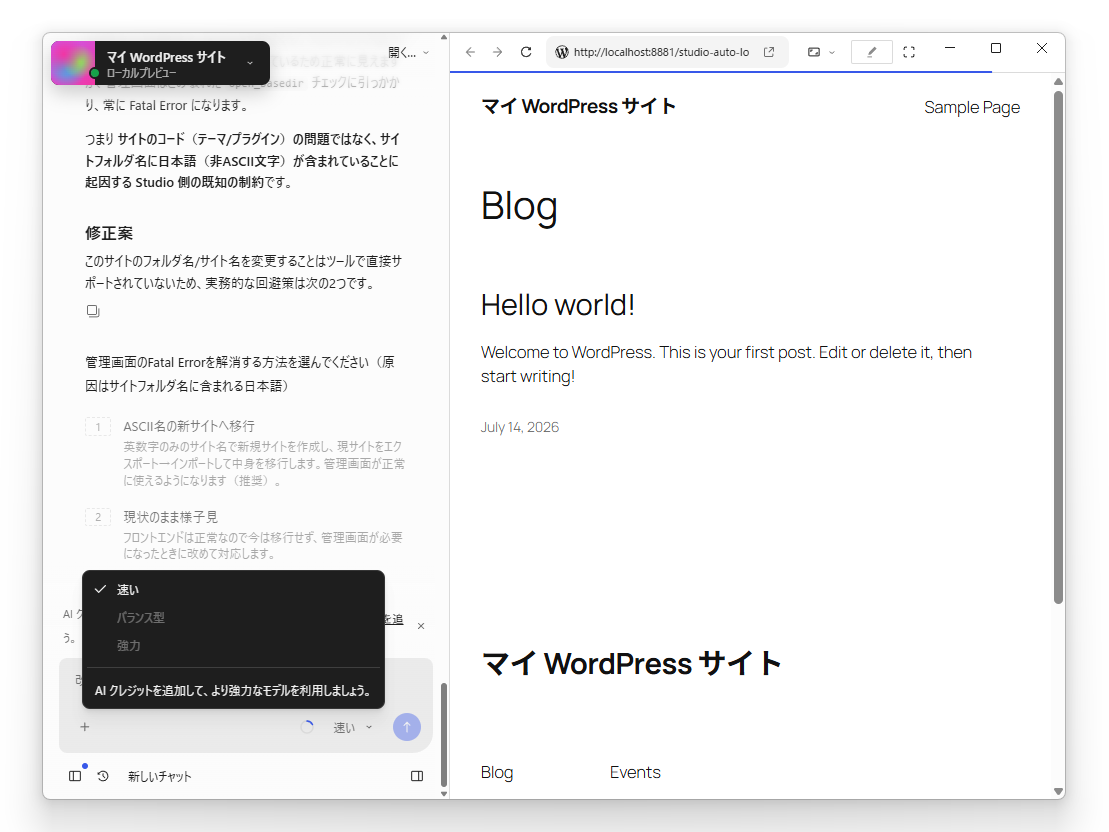Send the message with the arrow button
Screen dimensions: 1109x832
tap(407, 727)
